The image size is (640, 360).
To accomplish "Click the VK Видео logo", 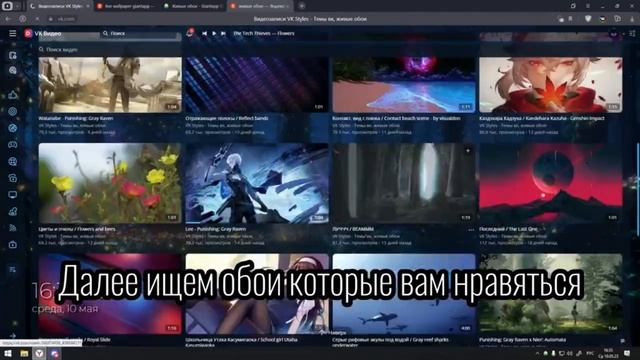I will tap(43, 33).
